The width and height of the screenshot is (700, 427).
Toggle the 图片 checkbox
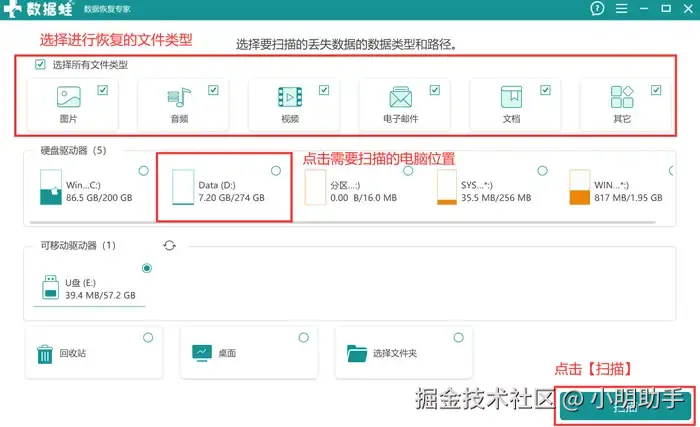103,90
